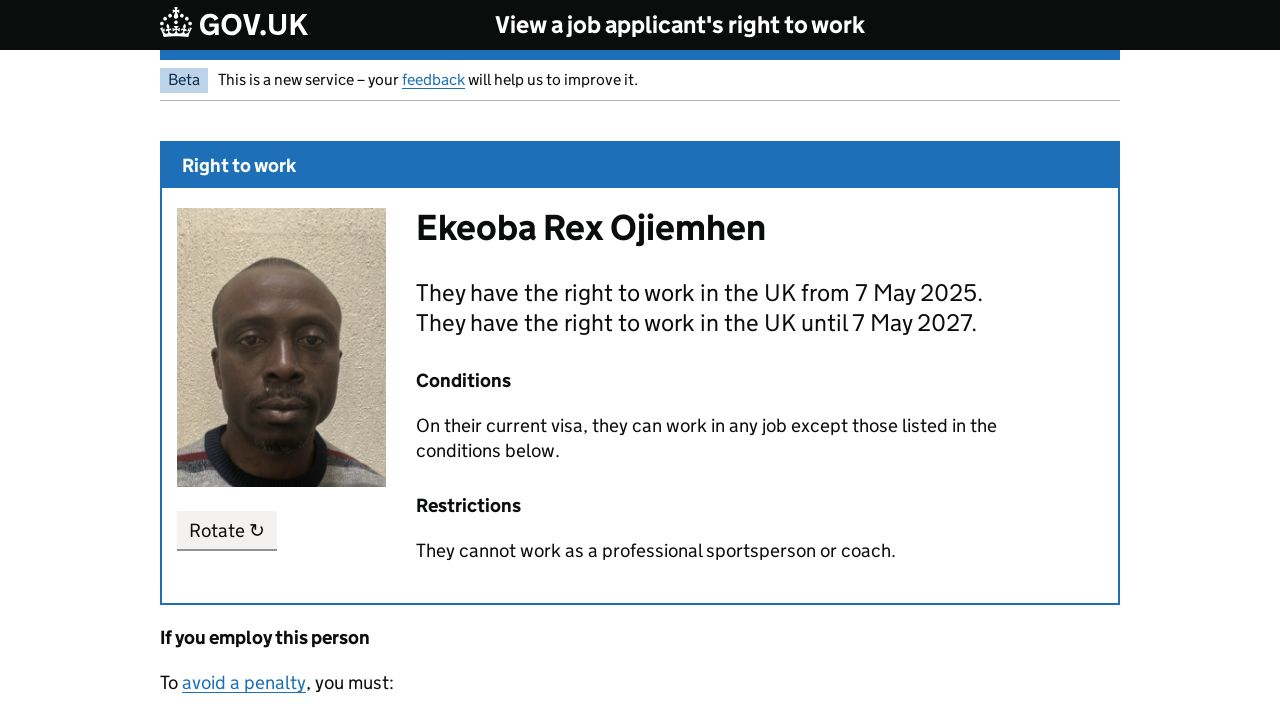Click the circular arrow icon on Rotate

click(x=257, y=530)
